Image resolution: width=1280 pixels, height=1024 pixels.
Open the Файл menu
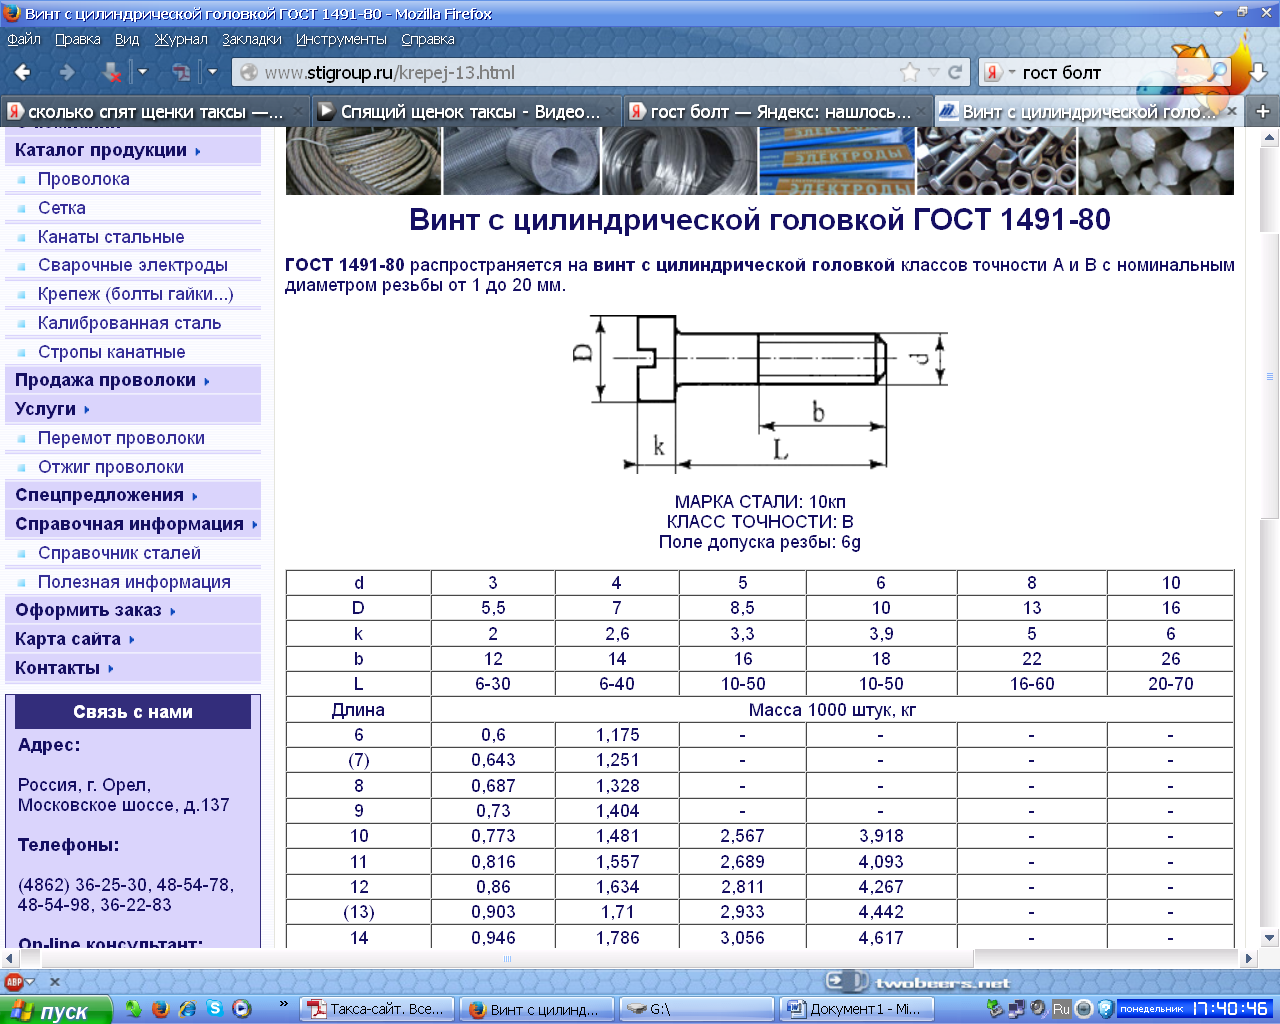tap(24, 39)
